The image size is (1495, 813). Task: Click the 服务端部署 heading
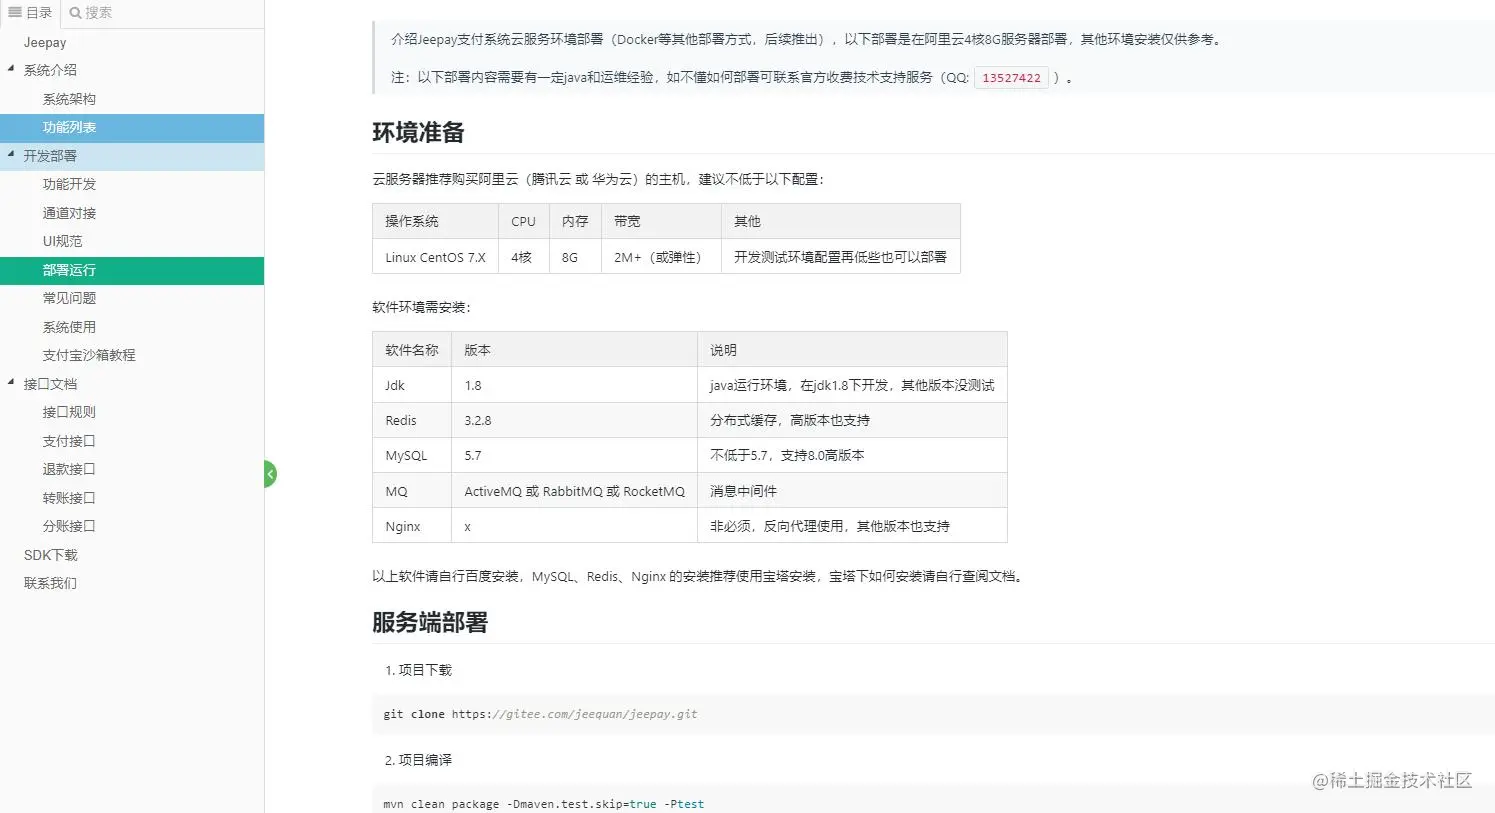430,622
